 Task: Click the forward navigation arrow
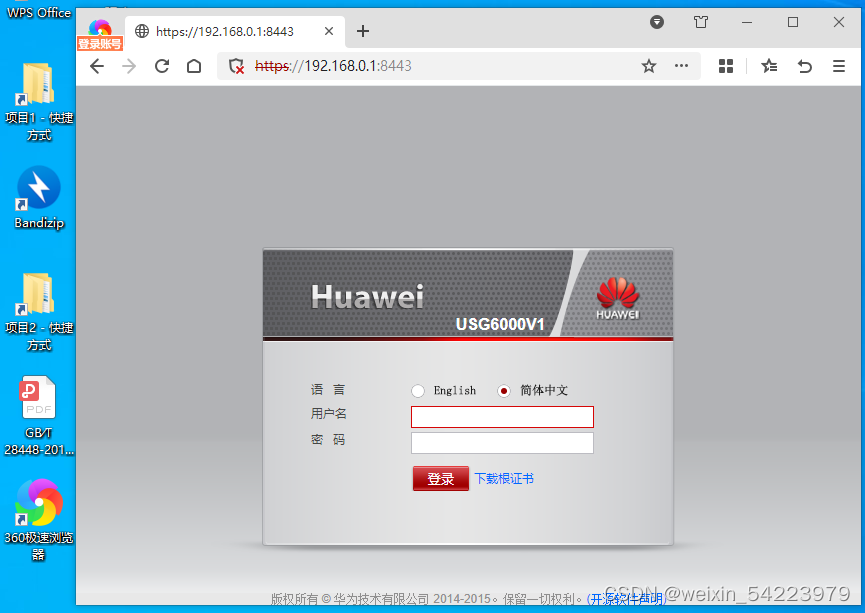pyautogui.click(x=129, y=66)
